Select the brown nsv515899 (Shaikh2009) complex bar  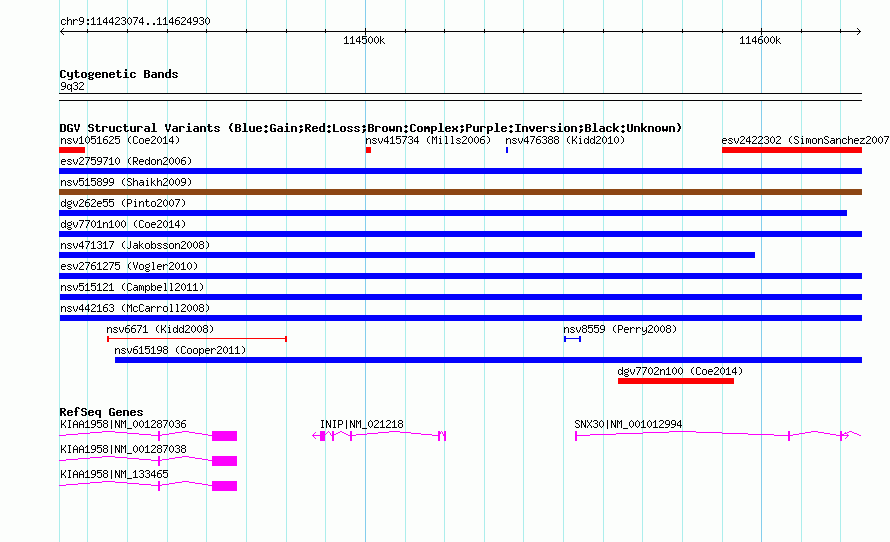click(x=460, y=192)
